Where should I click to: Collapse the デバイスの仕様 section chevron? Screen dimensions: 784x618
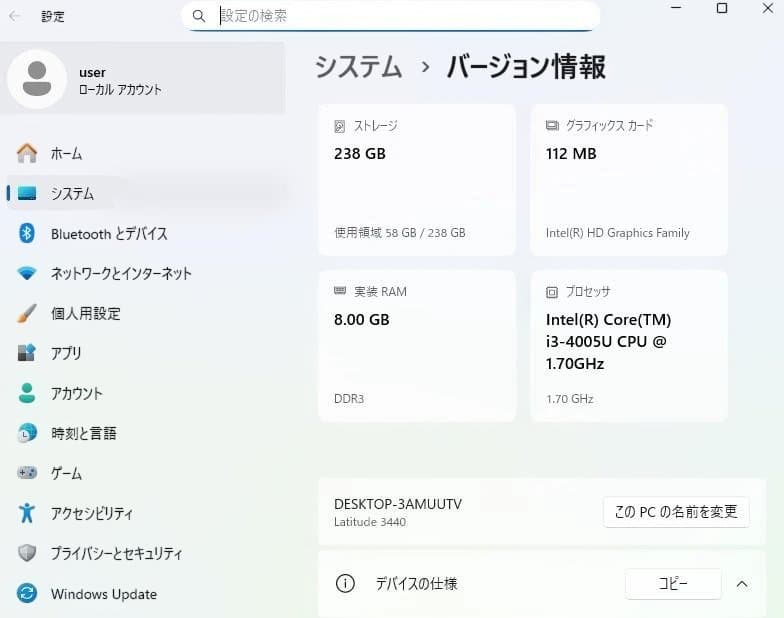[742, 584]
